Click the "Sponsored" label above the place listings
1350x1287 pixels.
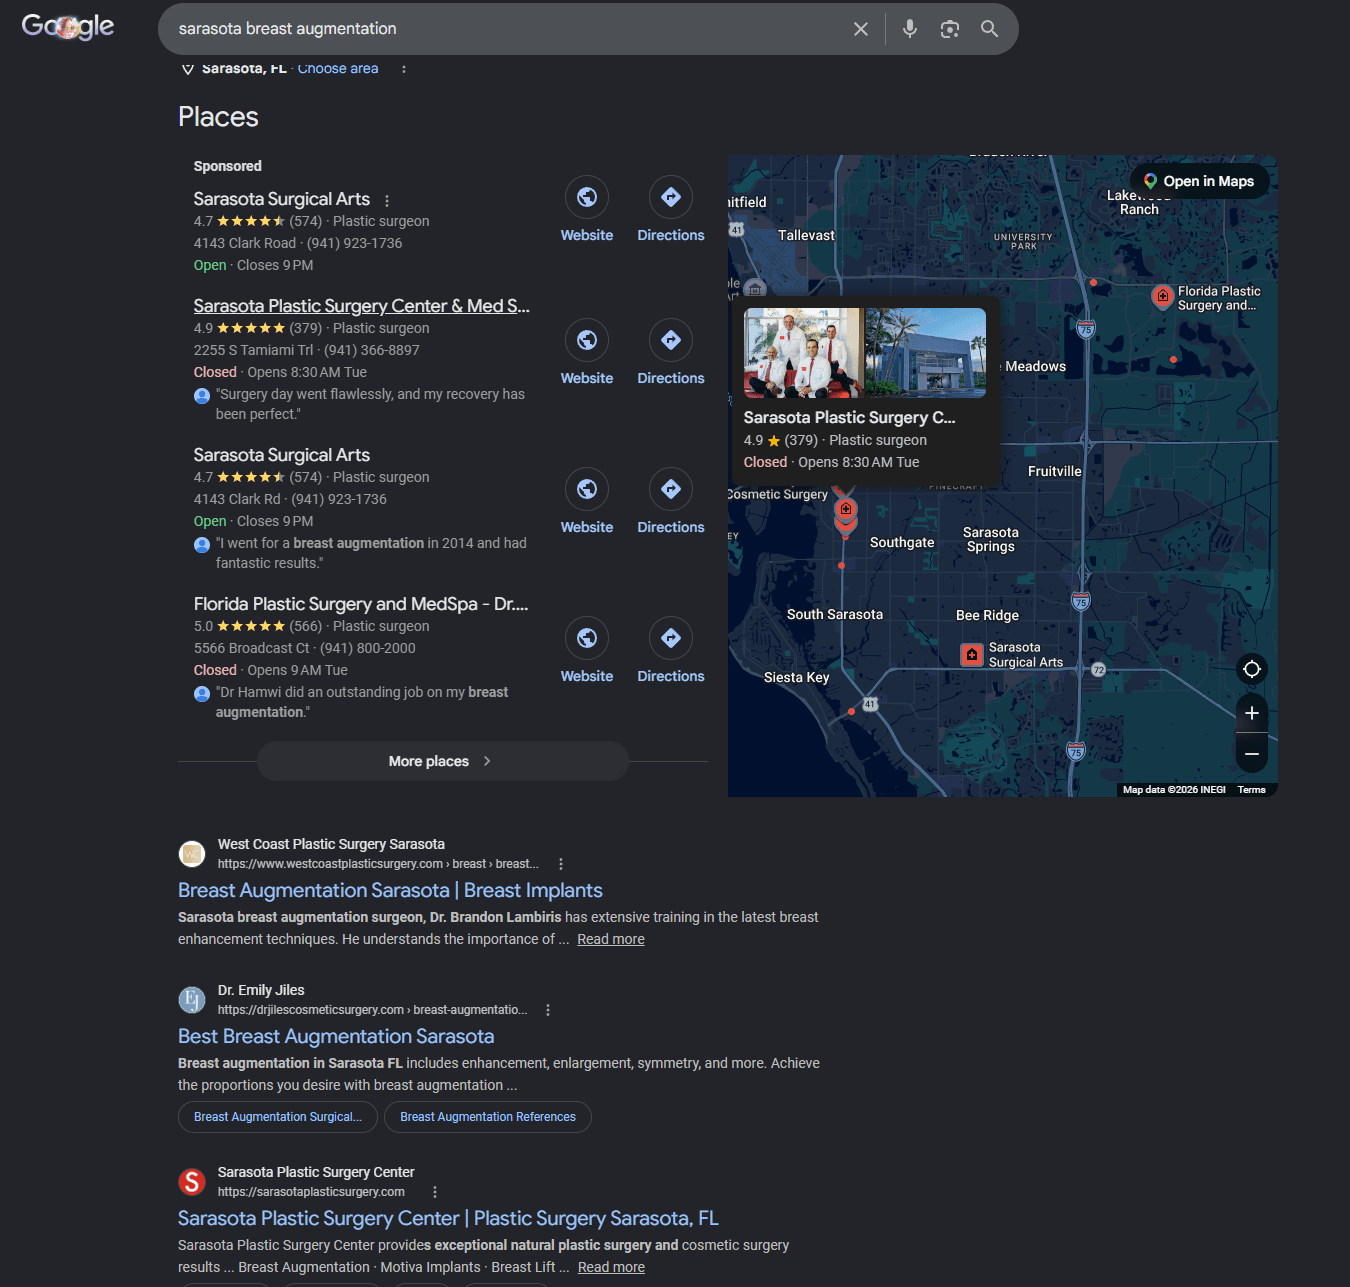point(228,166)
